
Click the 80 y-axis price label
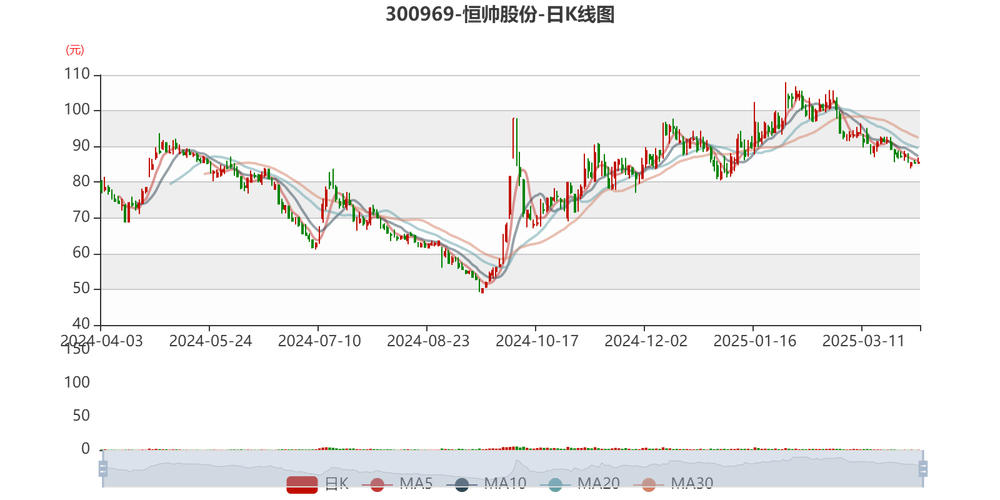point(82,182)
